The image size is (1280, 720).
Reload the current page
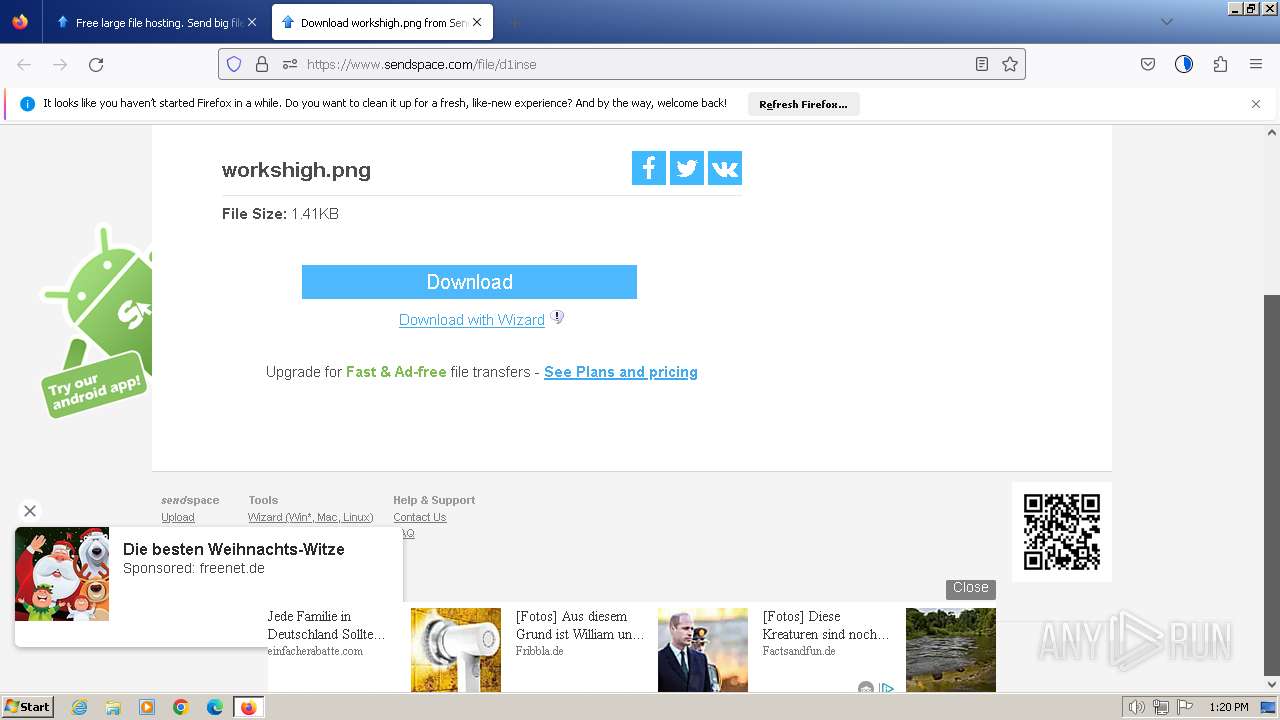pos(96,64)
